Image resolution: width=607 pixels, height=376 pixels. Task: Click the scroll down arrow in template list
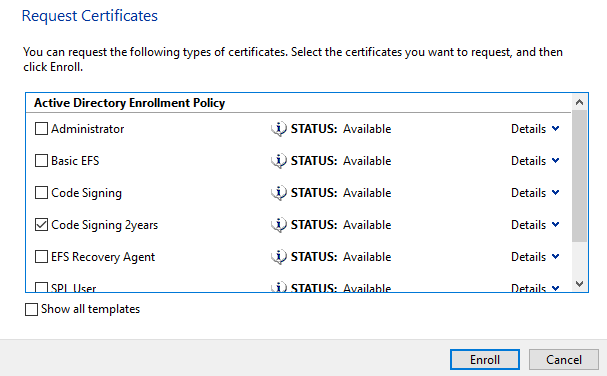[579, 284]
